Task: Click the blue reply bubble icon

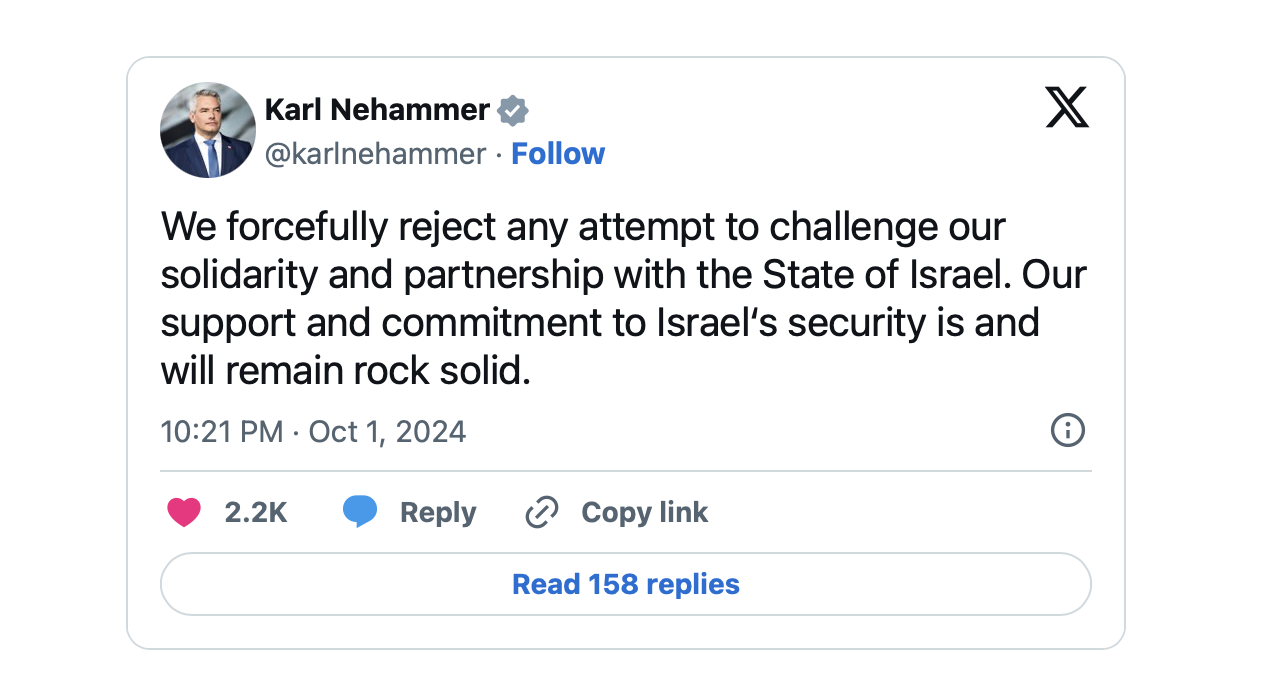Action: (x=360, y=513)
